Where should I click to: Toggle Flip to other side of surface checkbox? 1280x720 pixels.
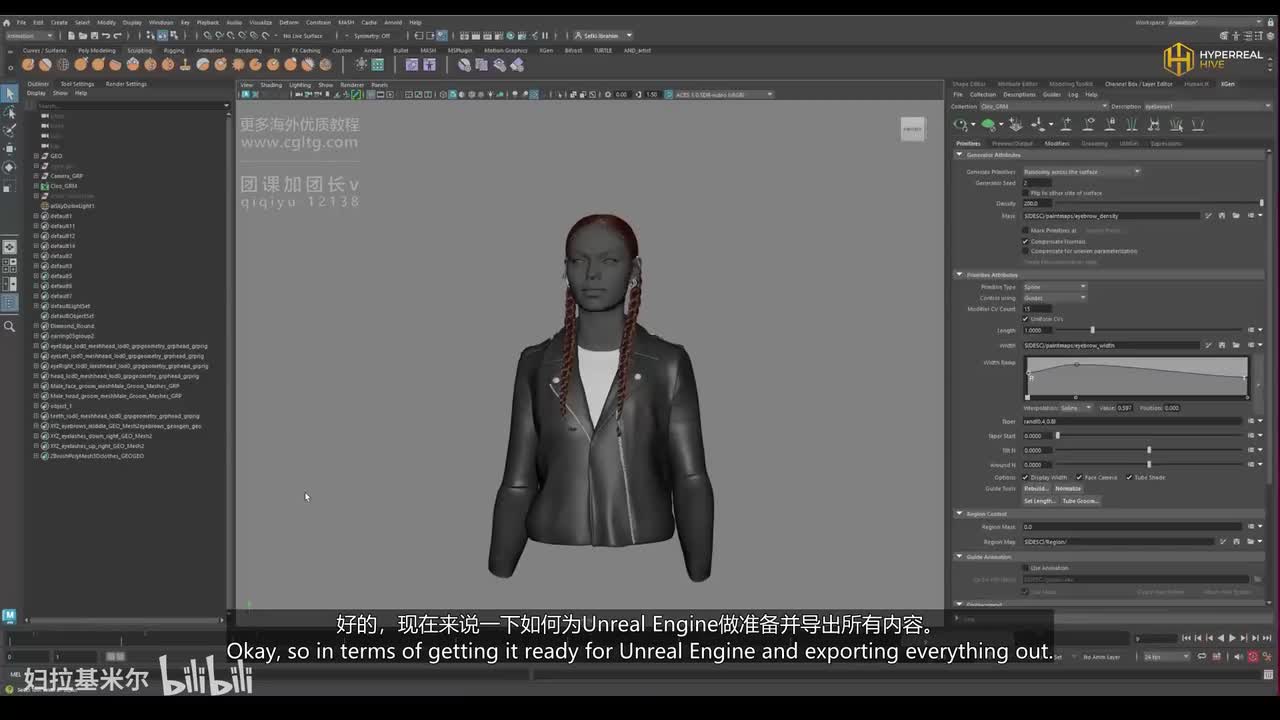[x=1025, y=193]
